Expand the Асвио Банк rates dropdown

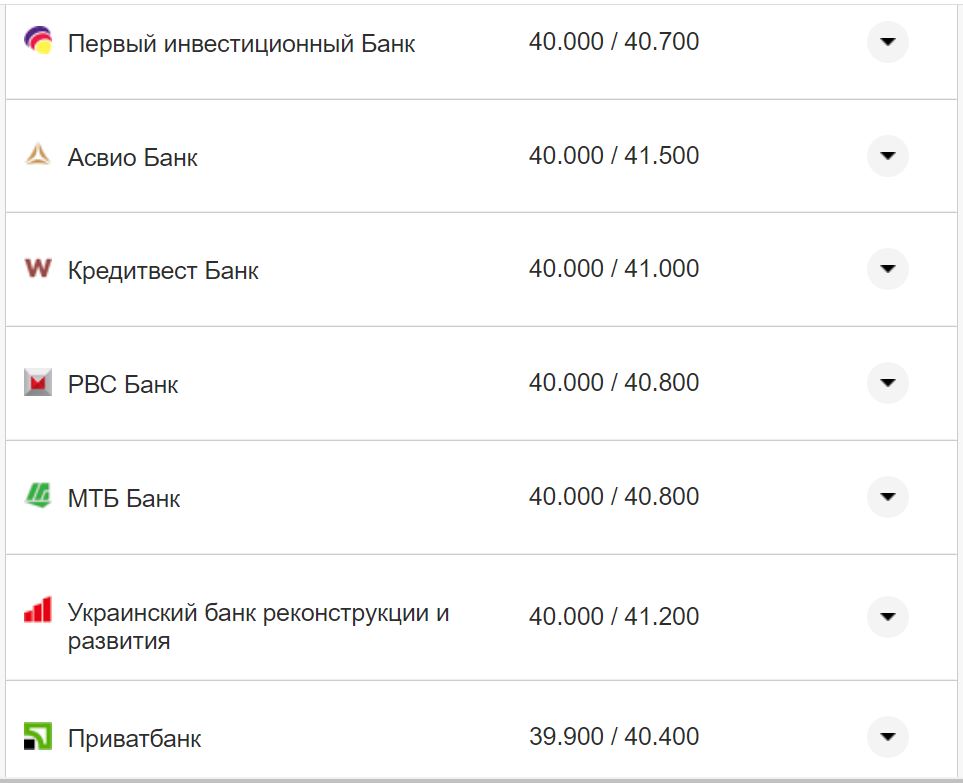pos(887,156)
